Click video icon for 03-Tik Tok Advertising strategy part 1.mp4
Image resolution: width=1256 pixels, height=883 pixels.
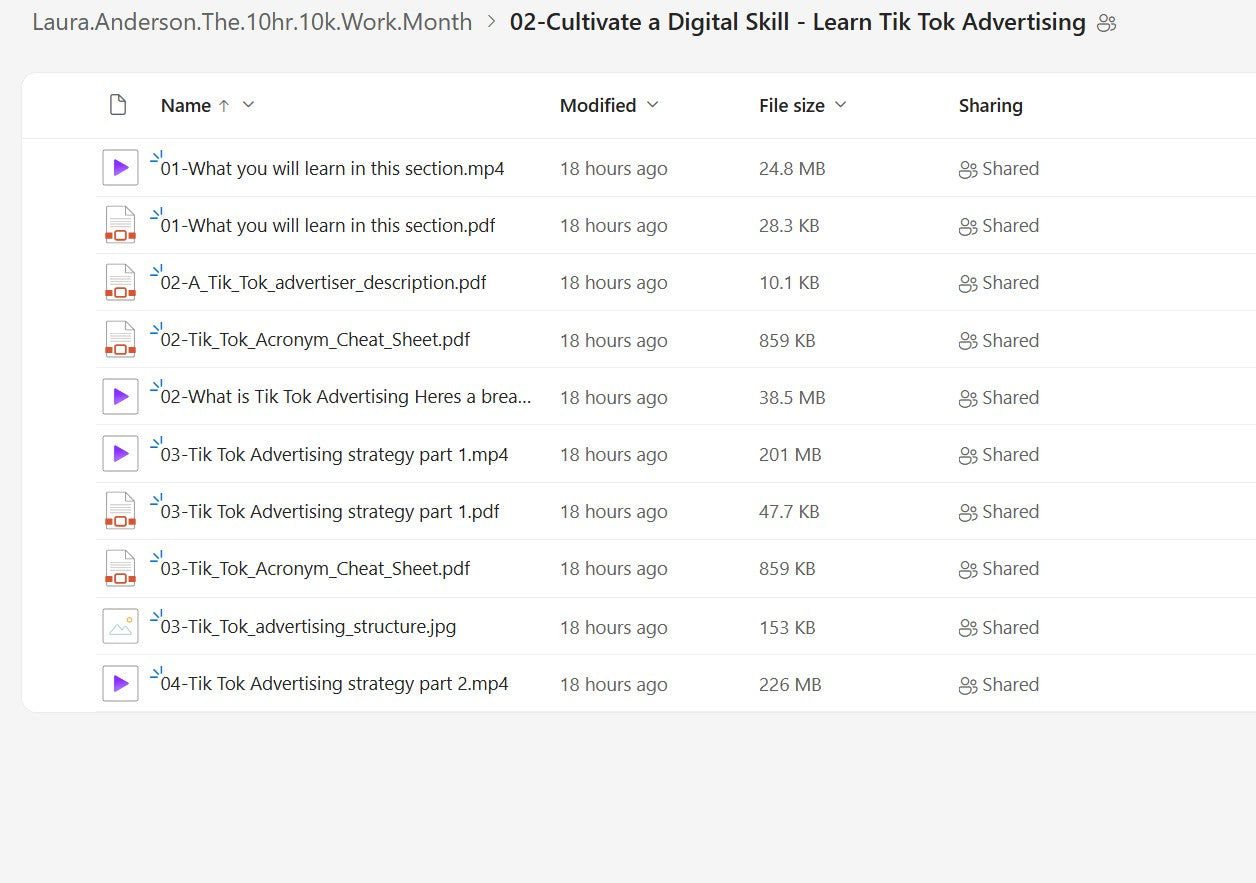pos(120,454)
